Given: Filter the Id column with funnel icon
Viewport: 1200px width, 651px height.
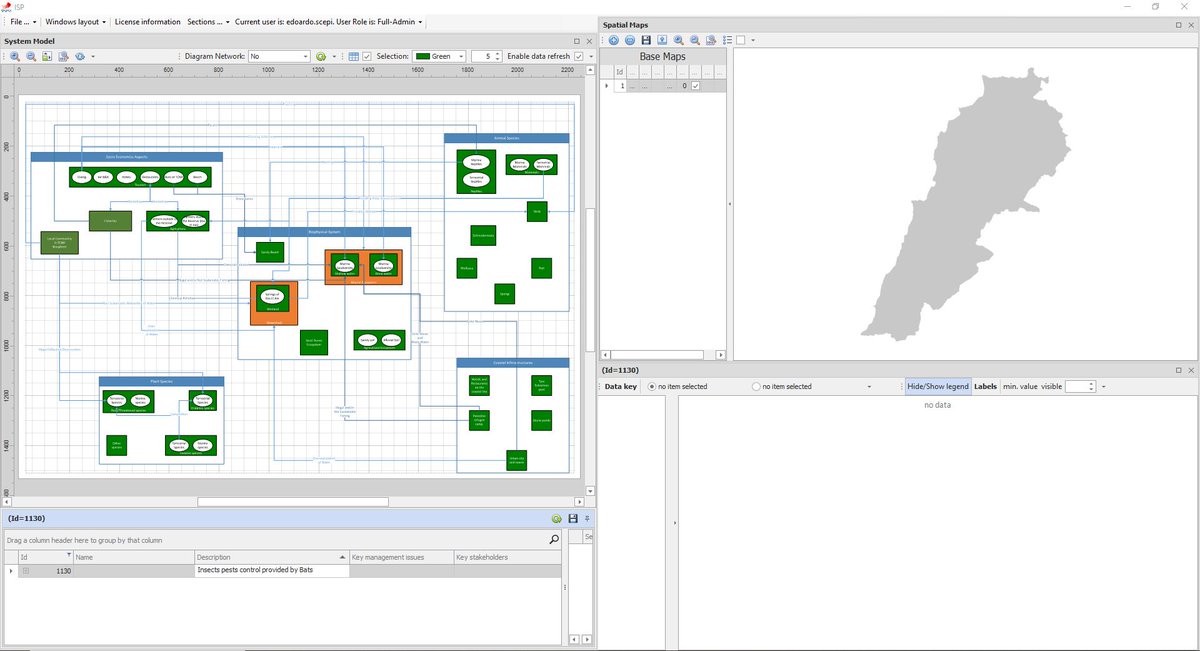Looking at the screenshot, I should (69, 554).
